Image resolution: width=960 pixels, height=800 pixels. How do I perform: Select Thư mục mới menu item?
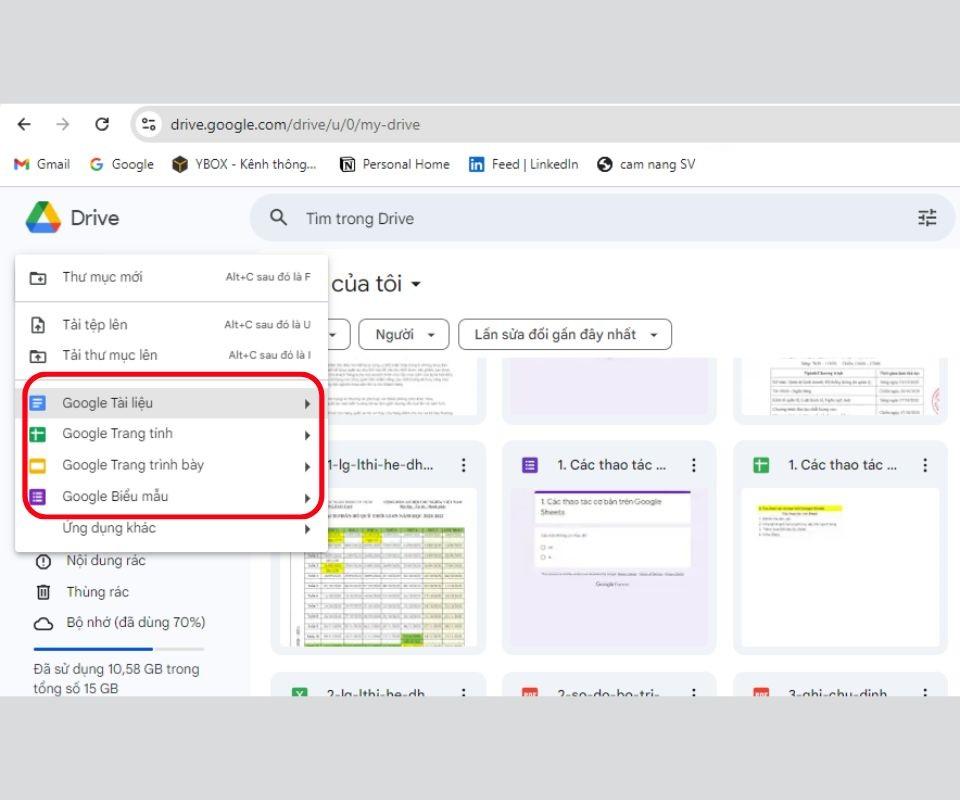coord(102,277)
